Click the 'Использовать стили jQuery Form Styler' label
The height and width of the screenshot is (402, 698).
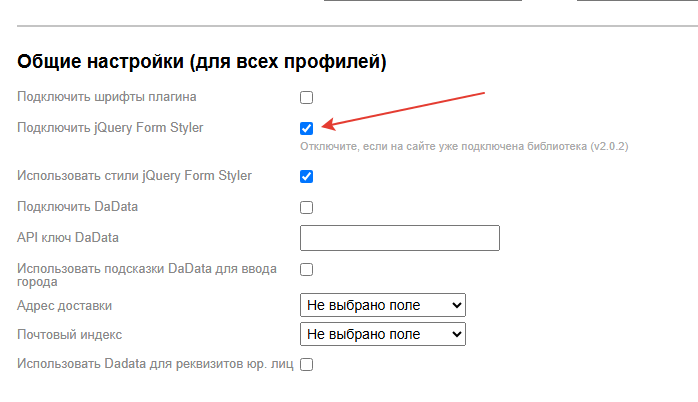134,176
